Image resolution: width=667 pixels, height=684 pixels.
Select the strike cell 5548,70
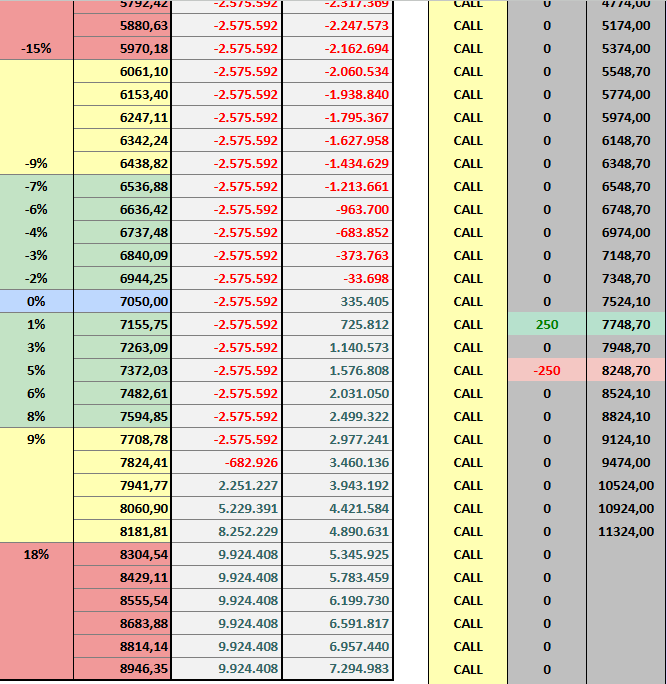click(x=626, y=72)
